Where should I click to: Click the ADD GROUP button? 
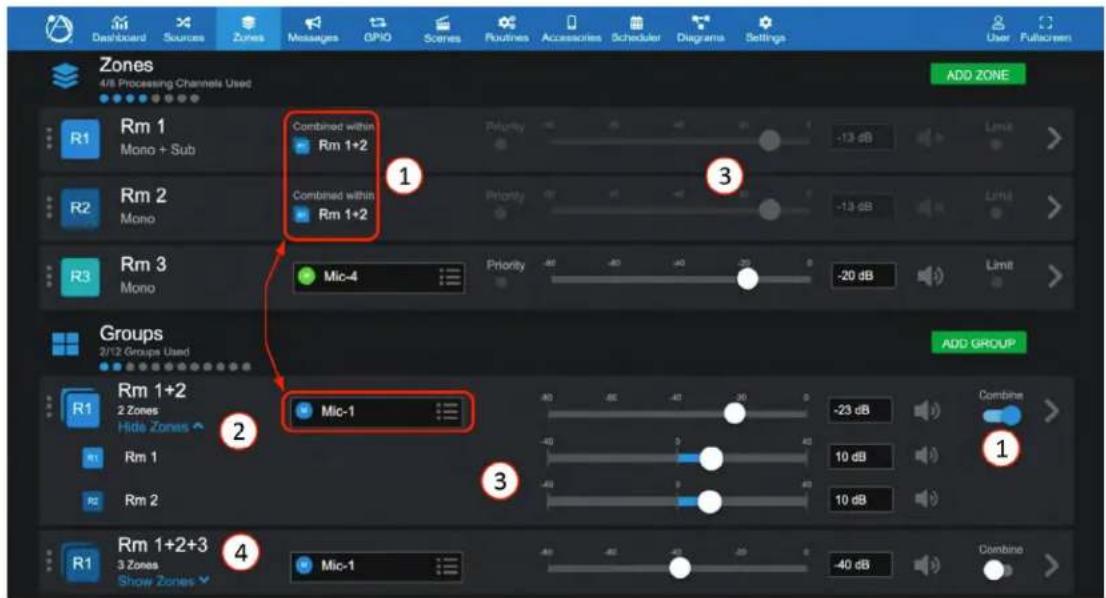[978, 343]
